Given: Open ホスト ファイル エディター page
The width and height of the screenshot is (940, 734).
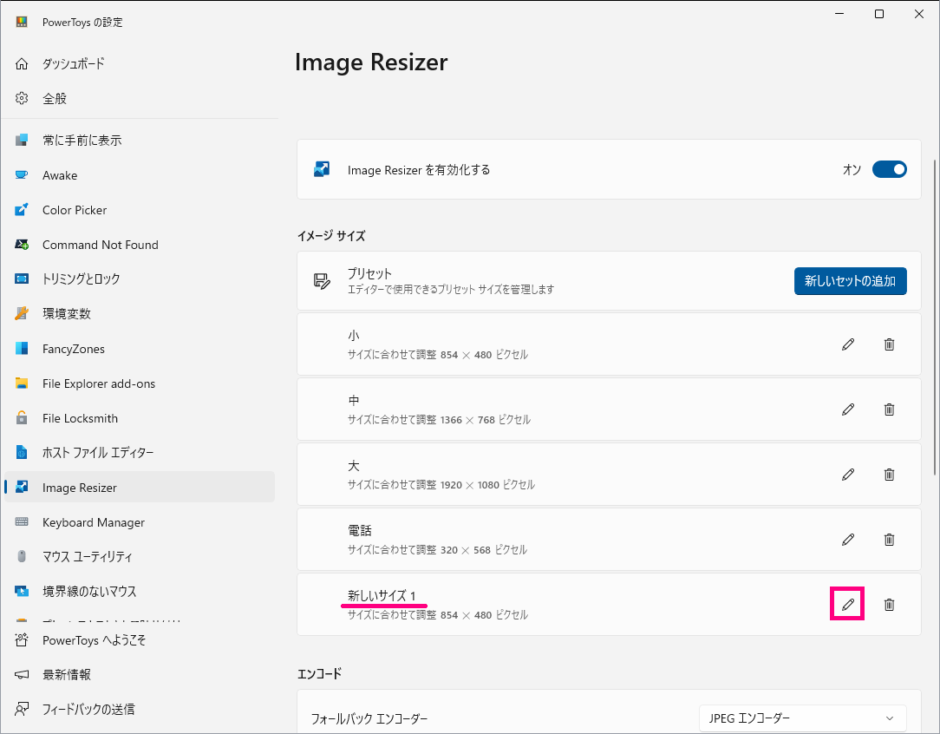Looking at the screenshot, I should 139,453.
